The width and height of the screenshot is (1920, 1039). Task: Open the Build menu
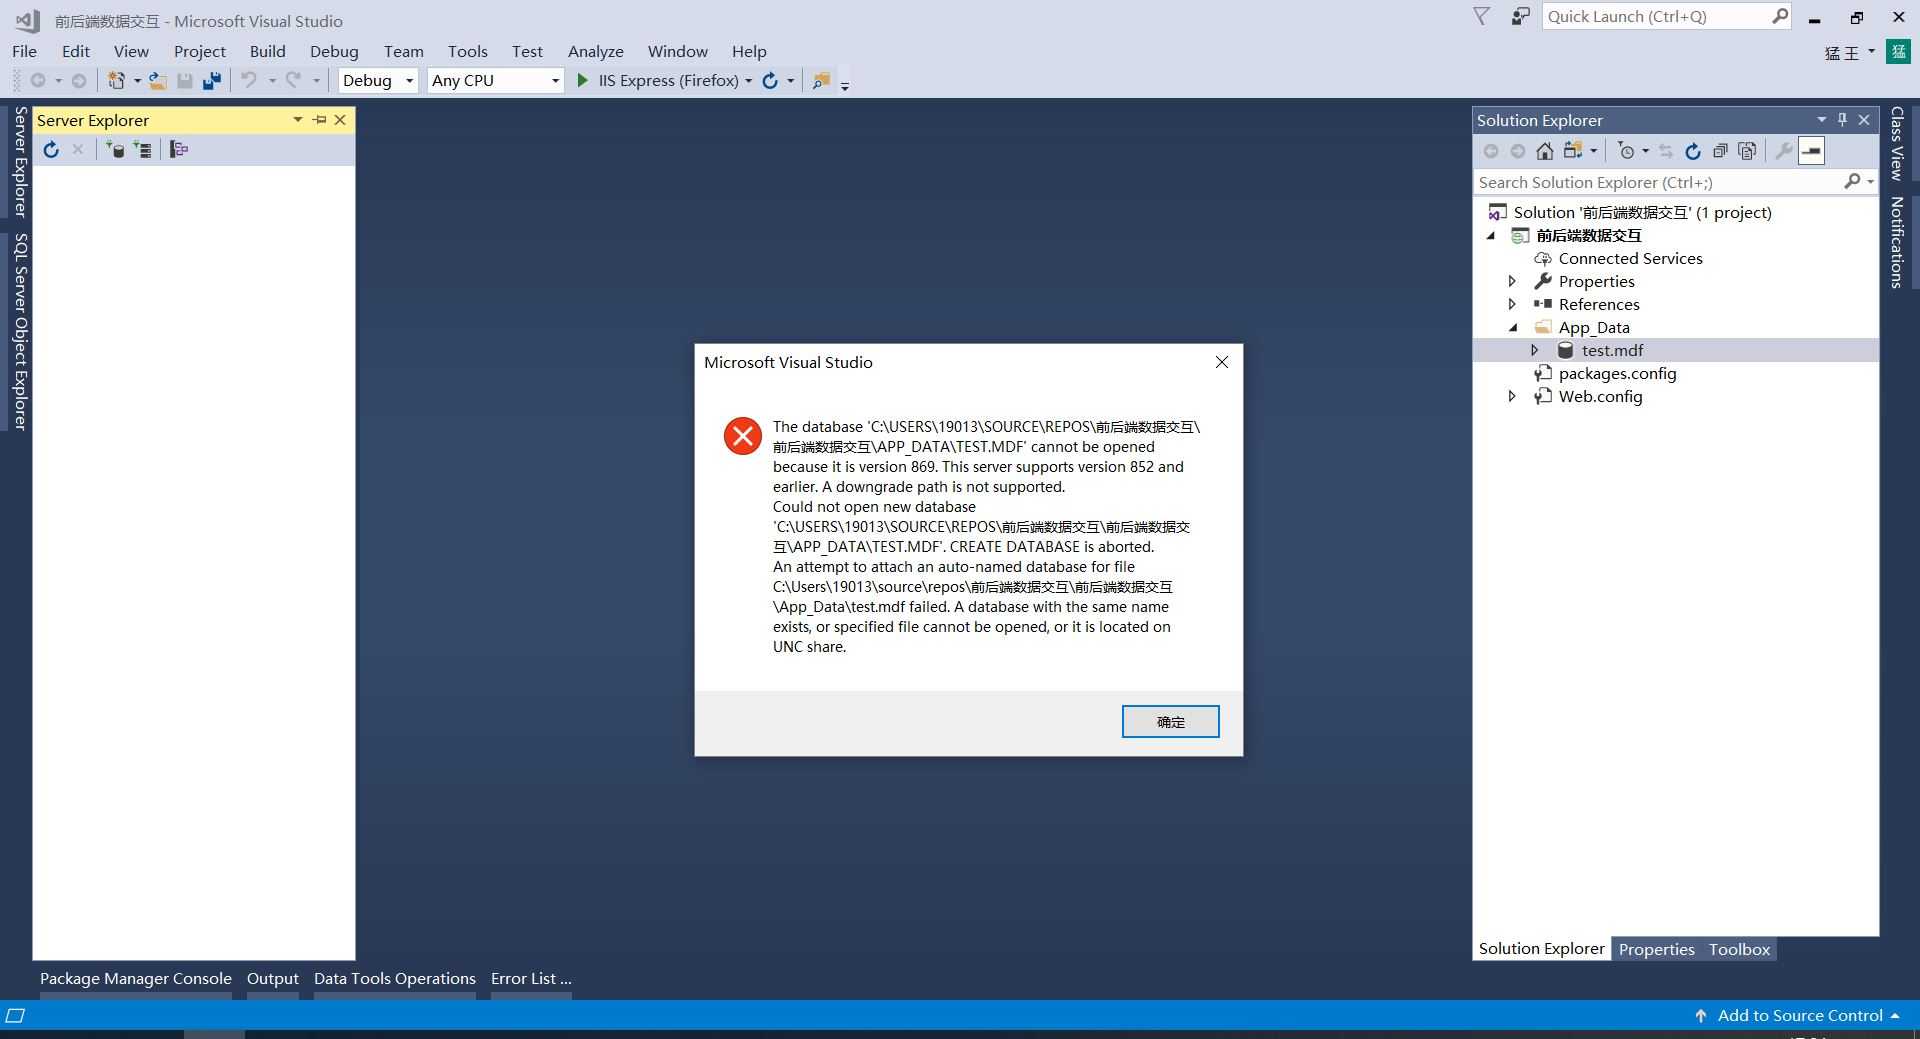pos(268,51)
